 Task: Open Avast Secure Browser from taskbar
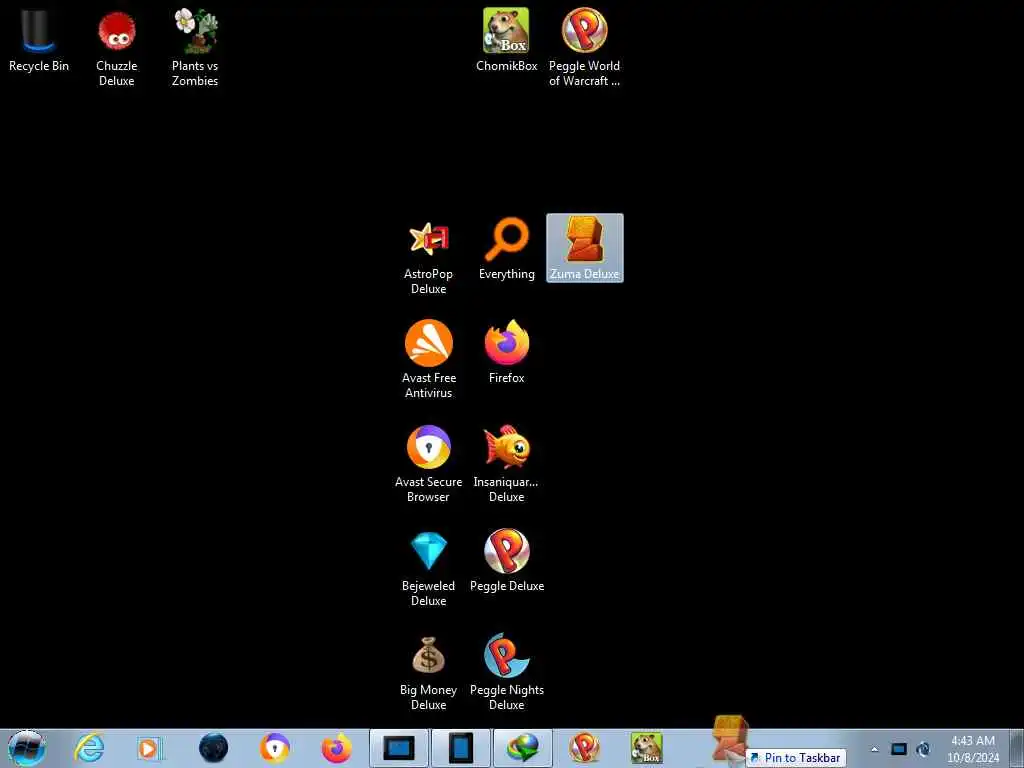275,748
